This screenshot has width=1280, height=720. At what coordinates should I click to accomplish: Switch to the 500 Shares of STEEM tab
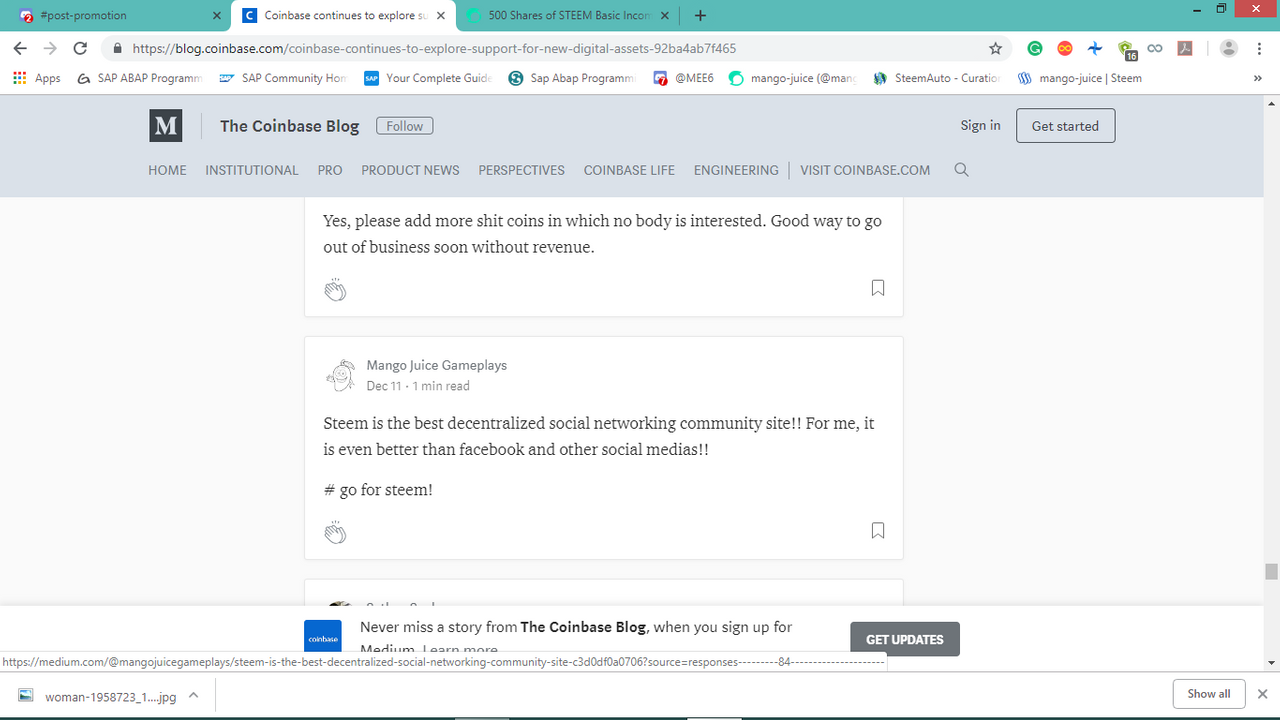[x=565, y=15]
